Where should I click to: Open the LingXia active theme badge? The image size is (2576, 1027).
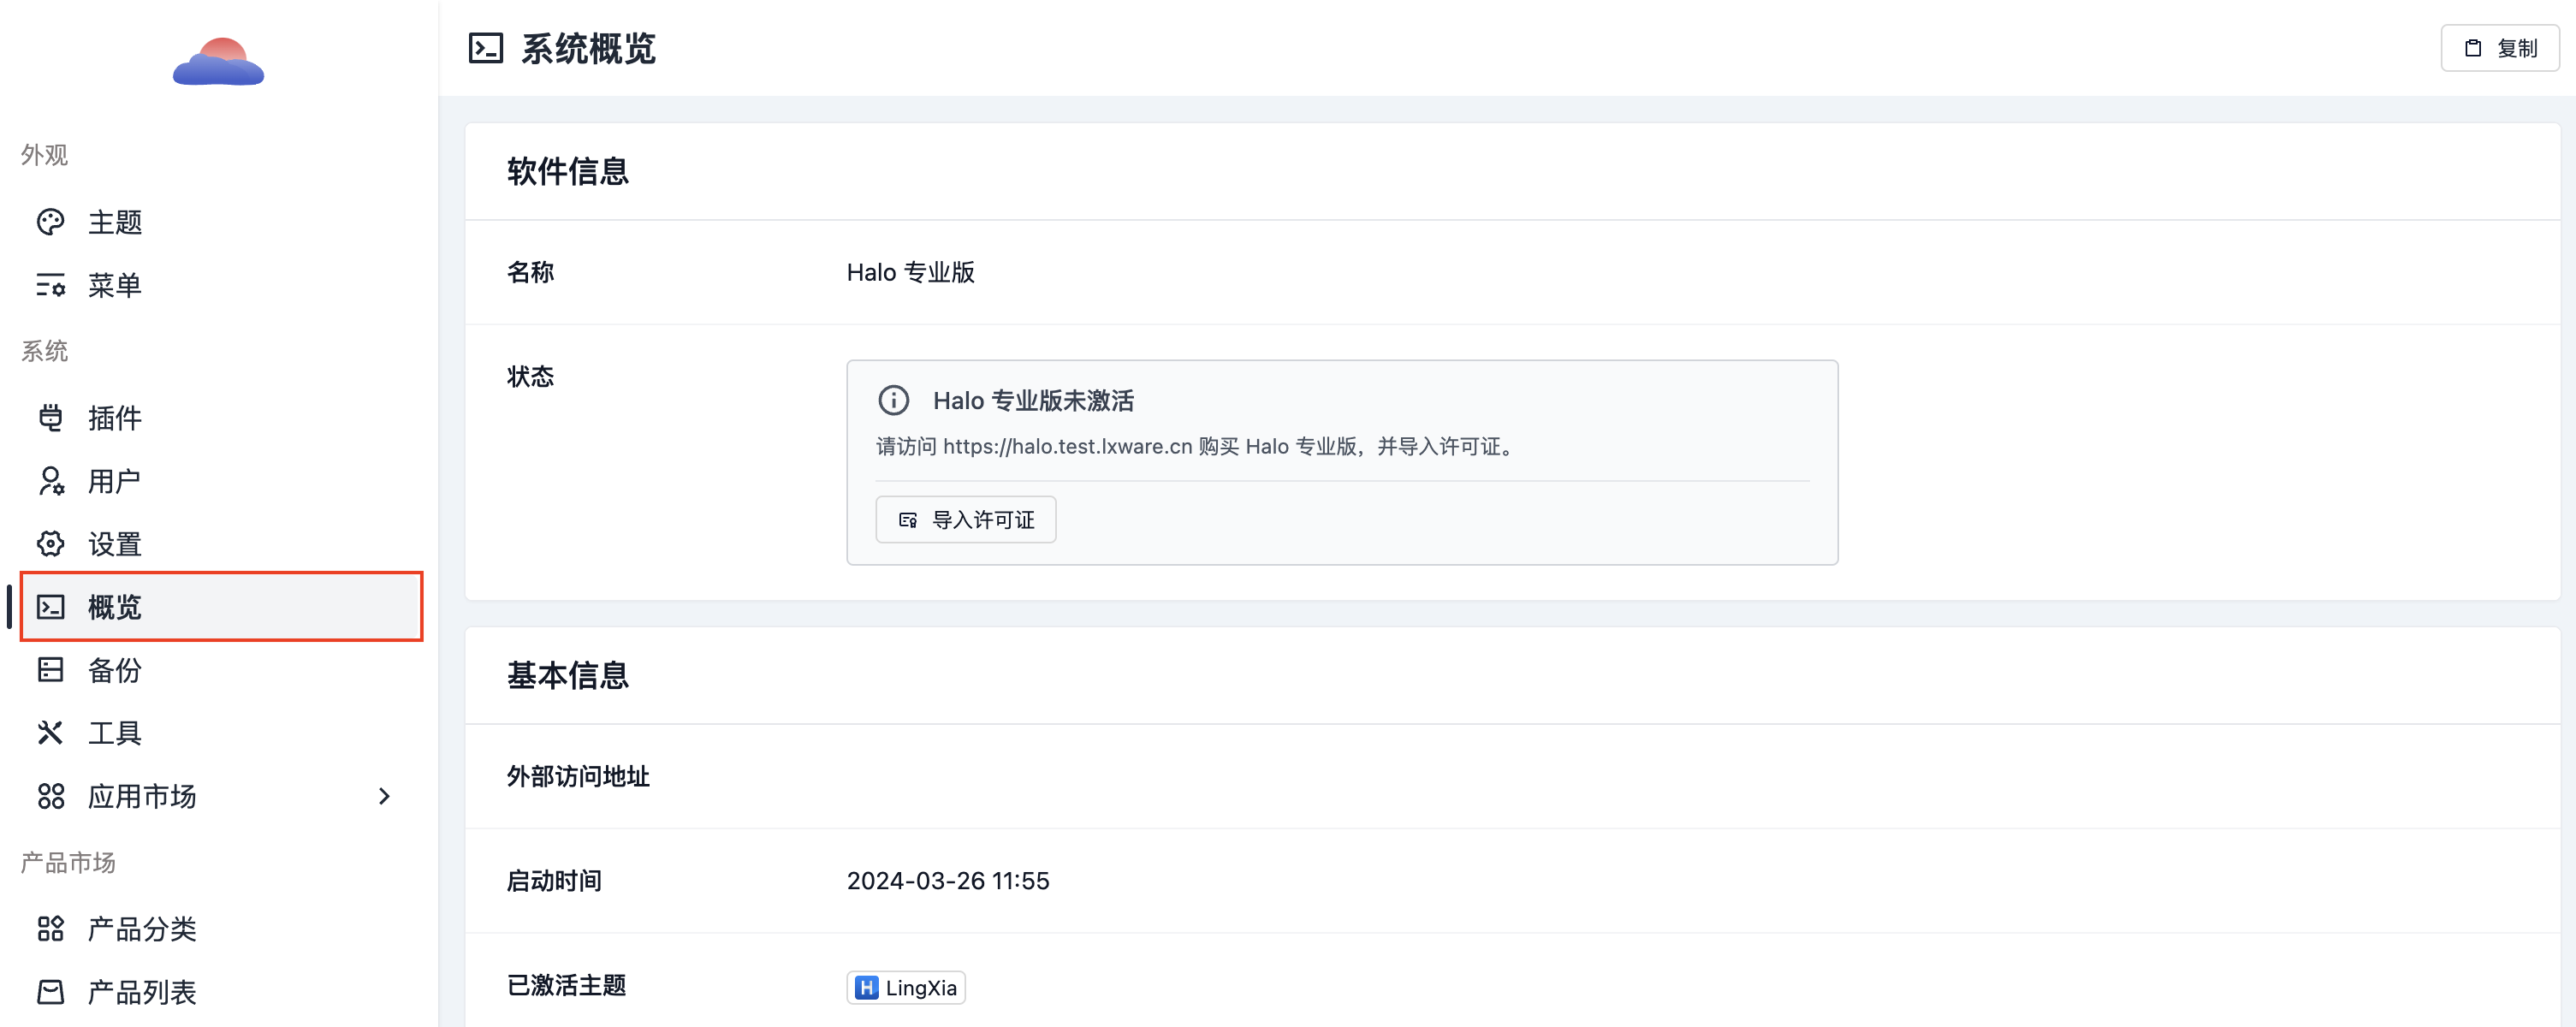tap(906, 988)
